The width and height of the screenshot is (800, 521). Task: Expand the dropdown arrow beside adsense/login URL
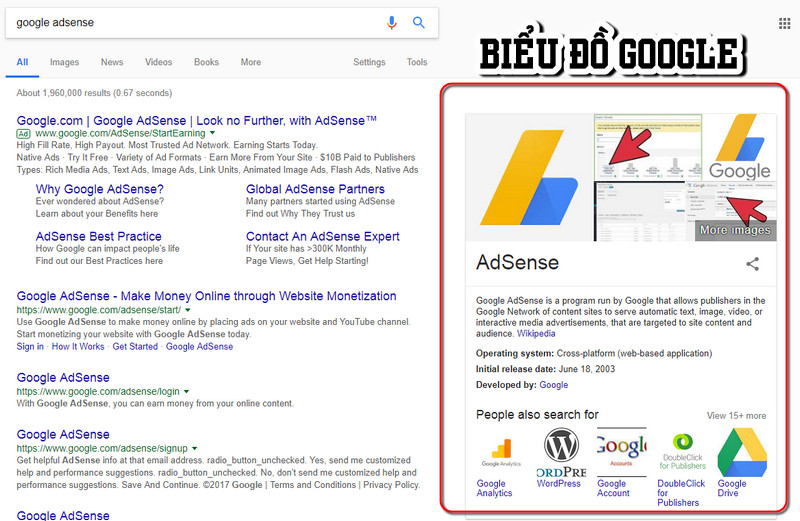(186, 391)
